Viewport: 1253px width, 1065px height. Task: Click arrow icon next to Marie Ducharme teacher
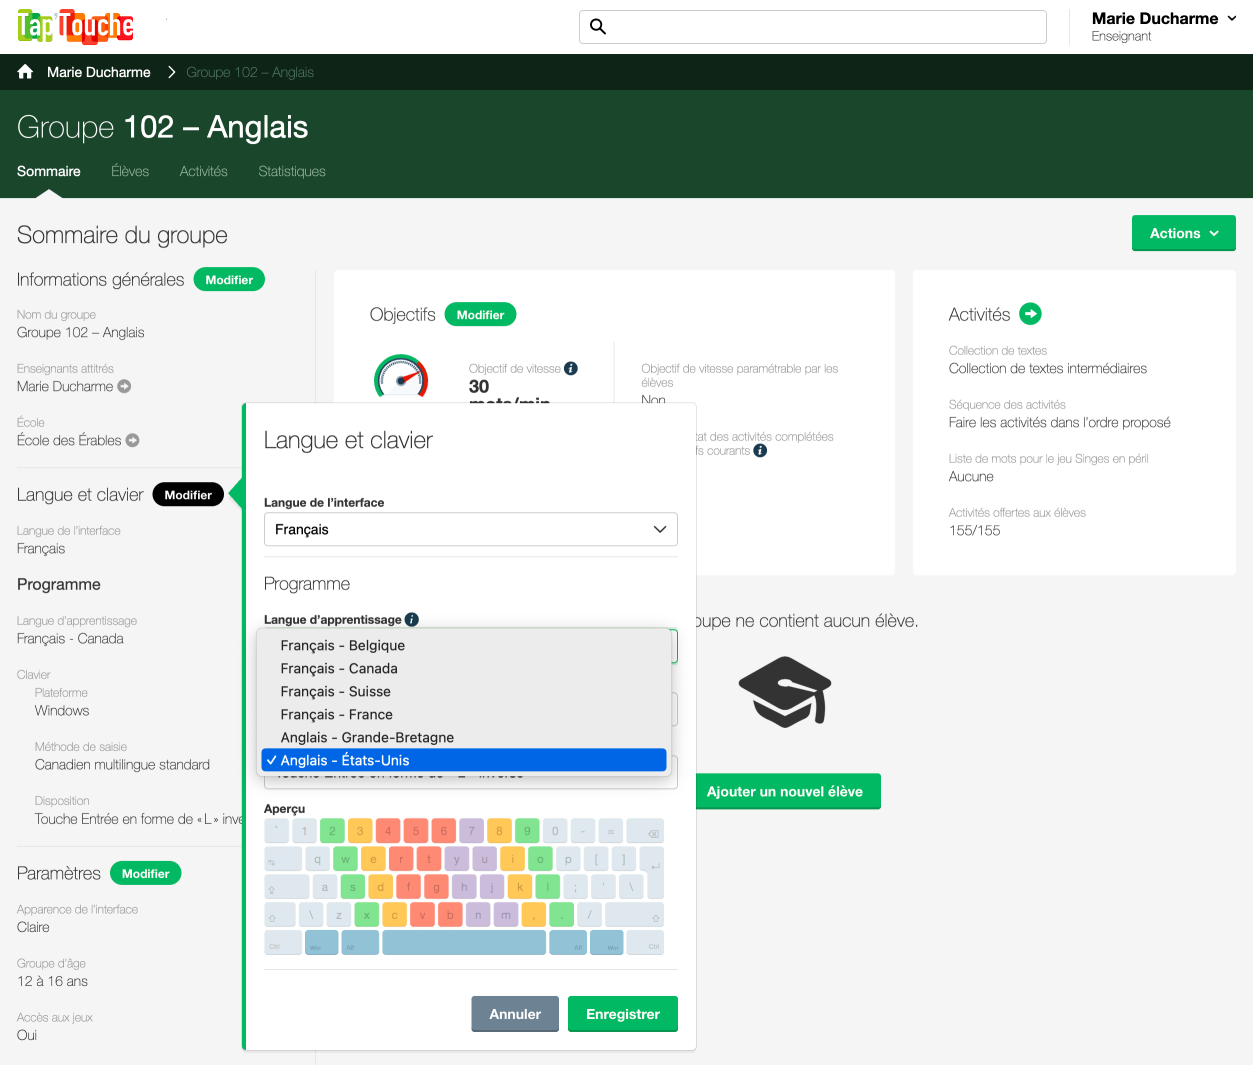click(124, 386)
